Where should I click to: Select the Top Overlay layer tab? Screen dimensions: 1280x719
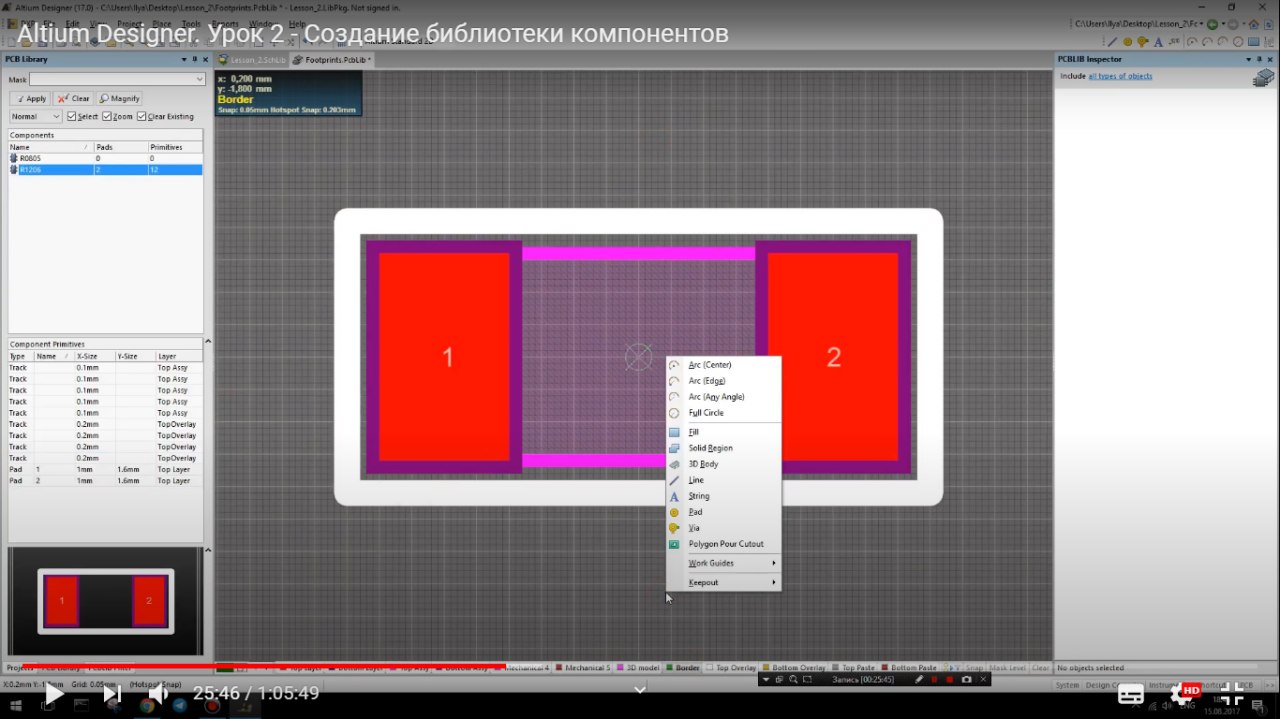click(x=731, y=667)
